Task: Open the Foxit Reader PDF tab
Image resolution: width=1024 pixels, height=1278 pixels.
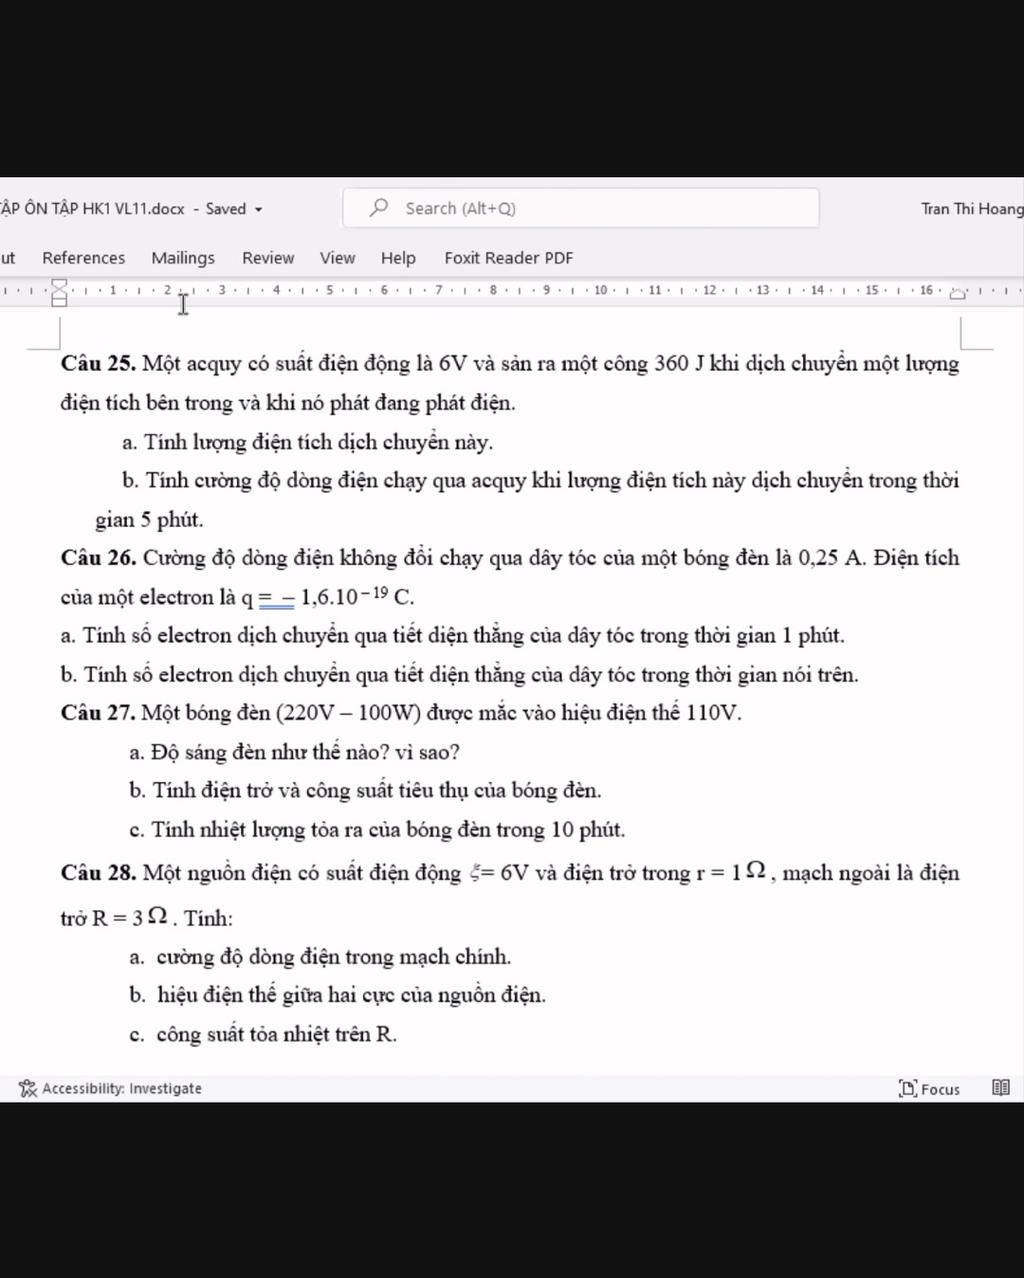Action: point(509,258)
